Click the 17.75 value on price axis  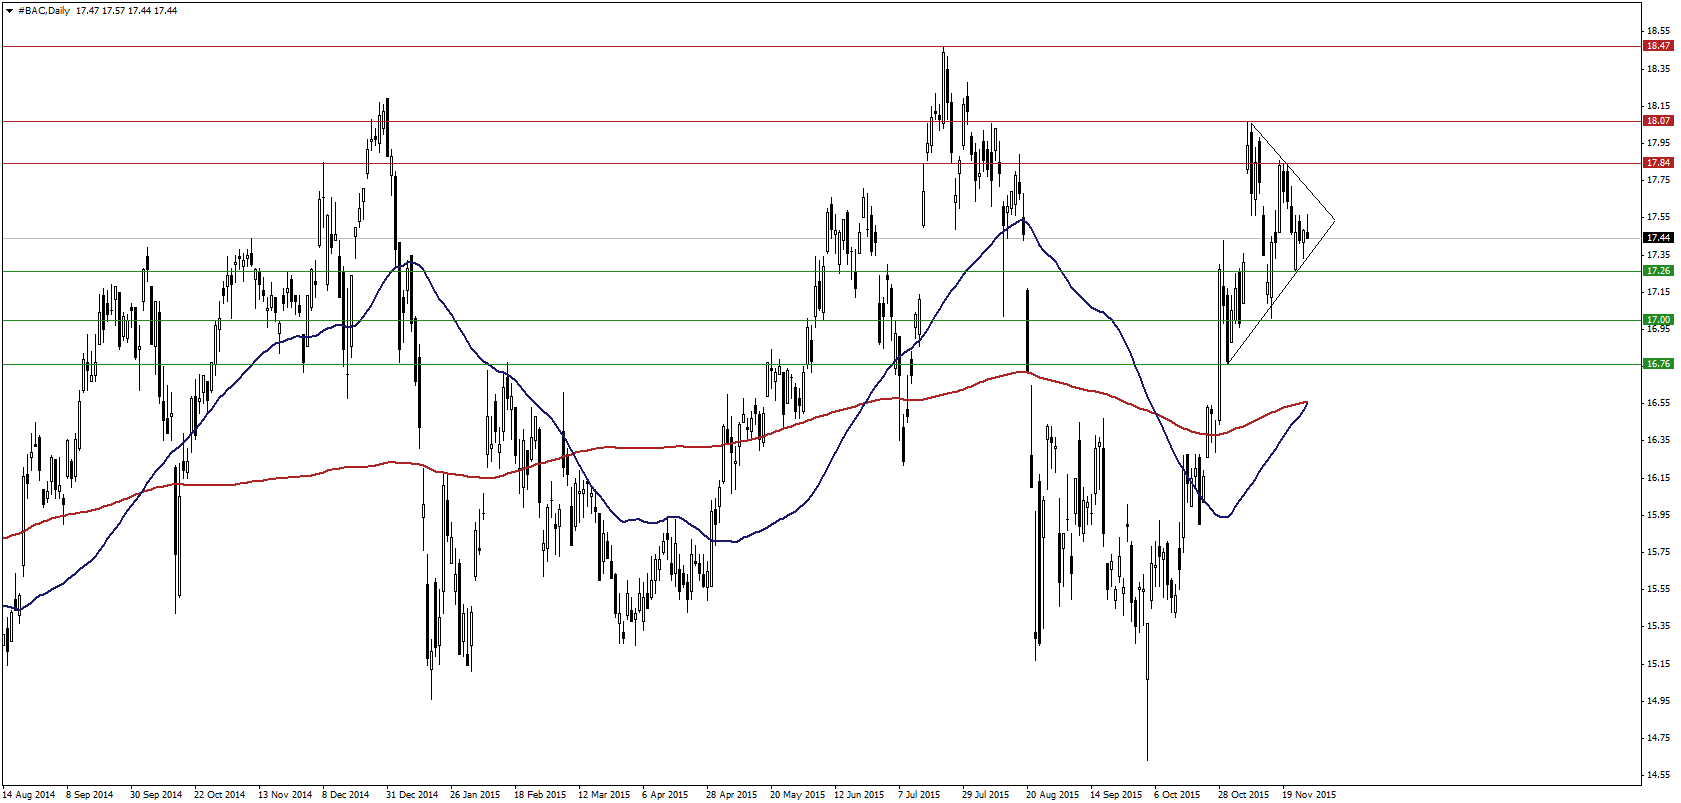click(1658, 180)
